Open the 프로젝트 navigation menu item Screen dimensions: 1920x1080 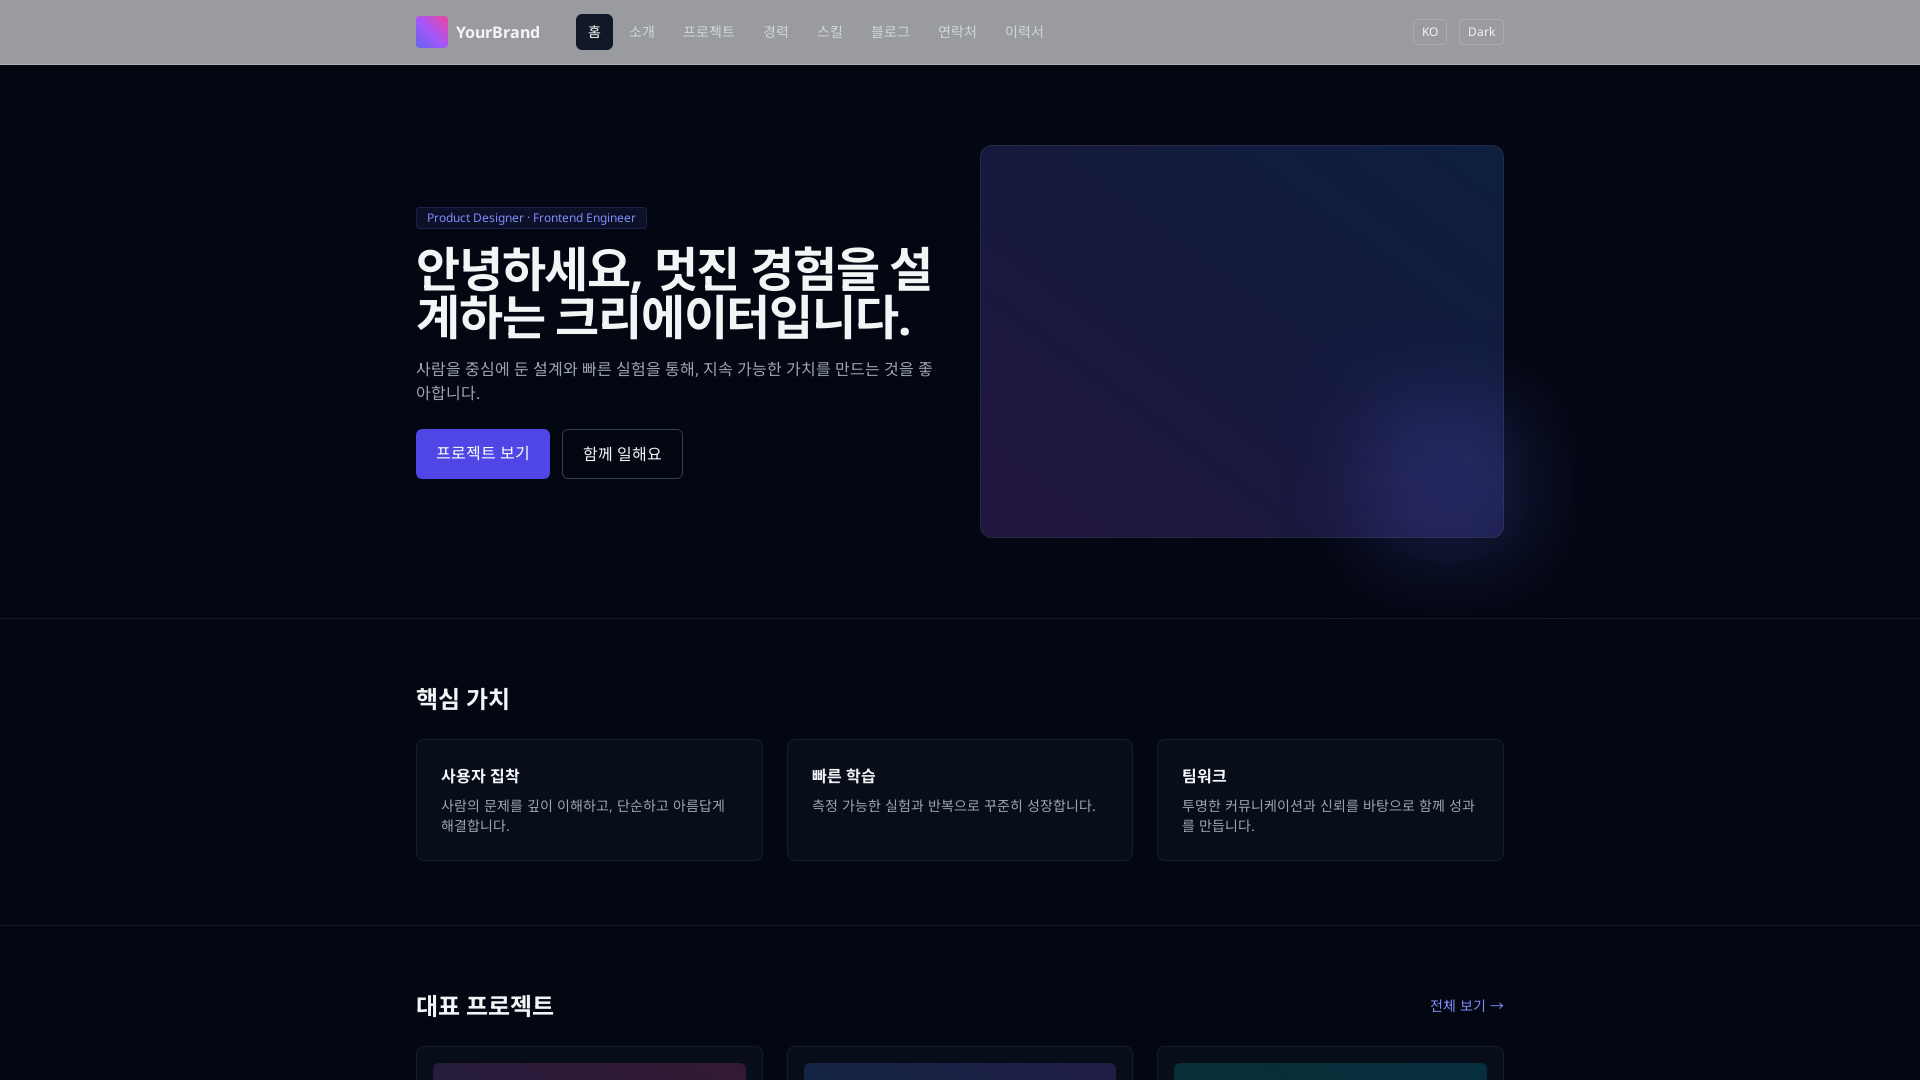click(708, 31)
